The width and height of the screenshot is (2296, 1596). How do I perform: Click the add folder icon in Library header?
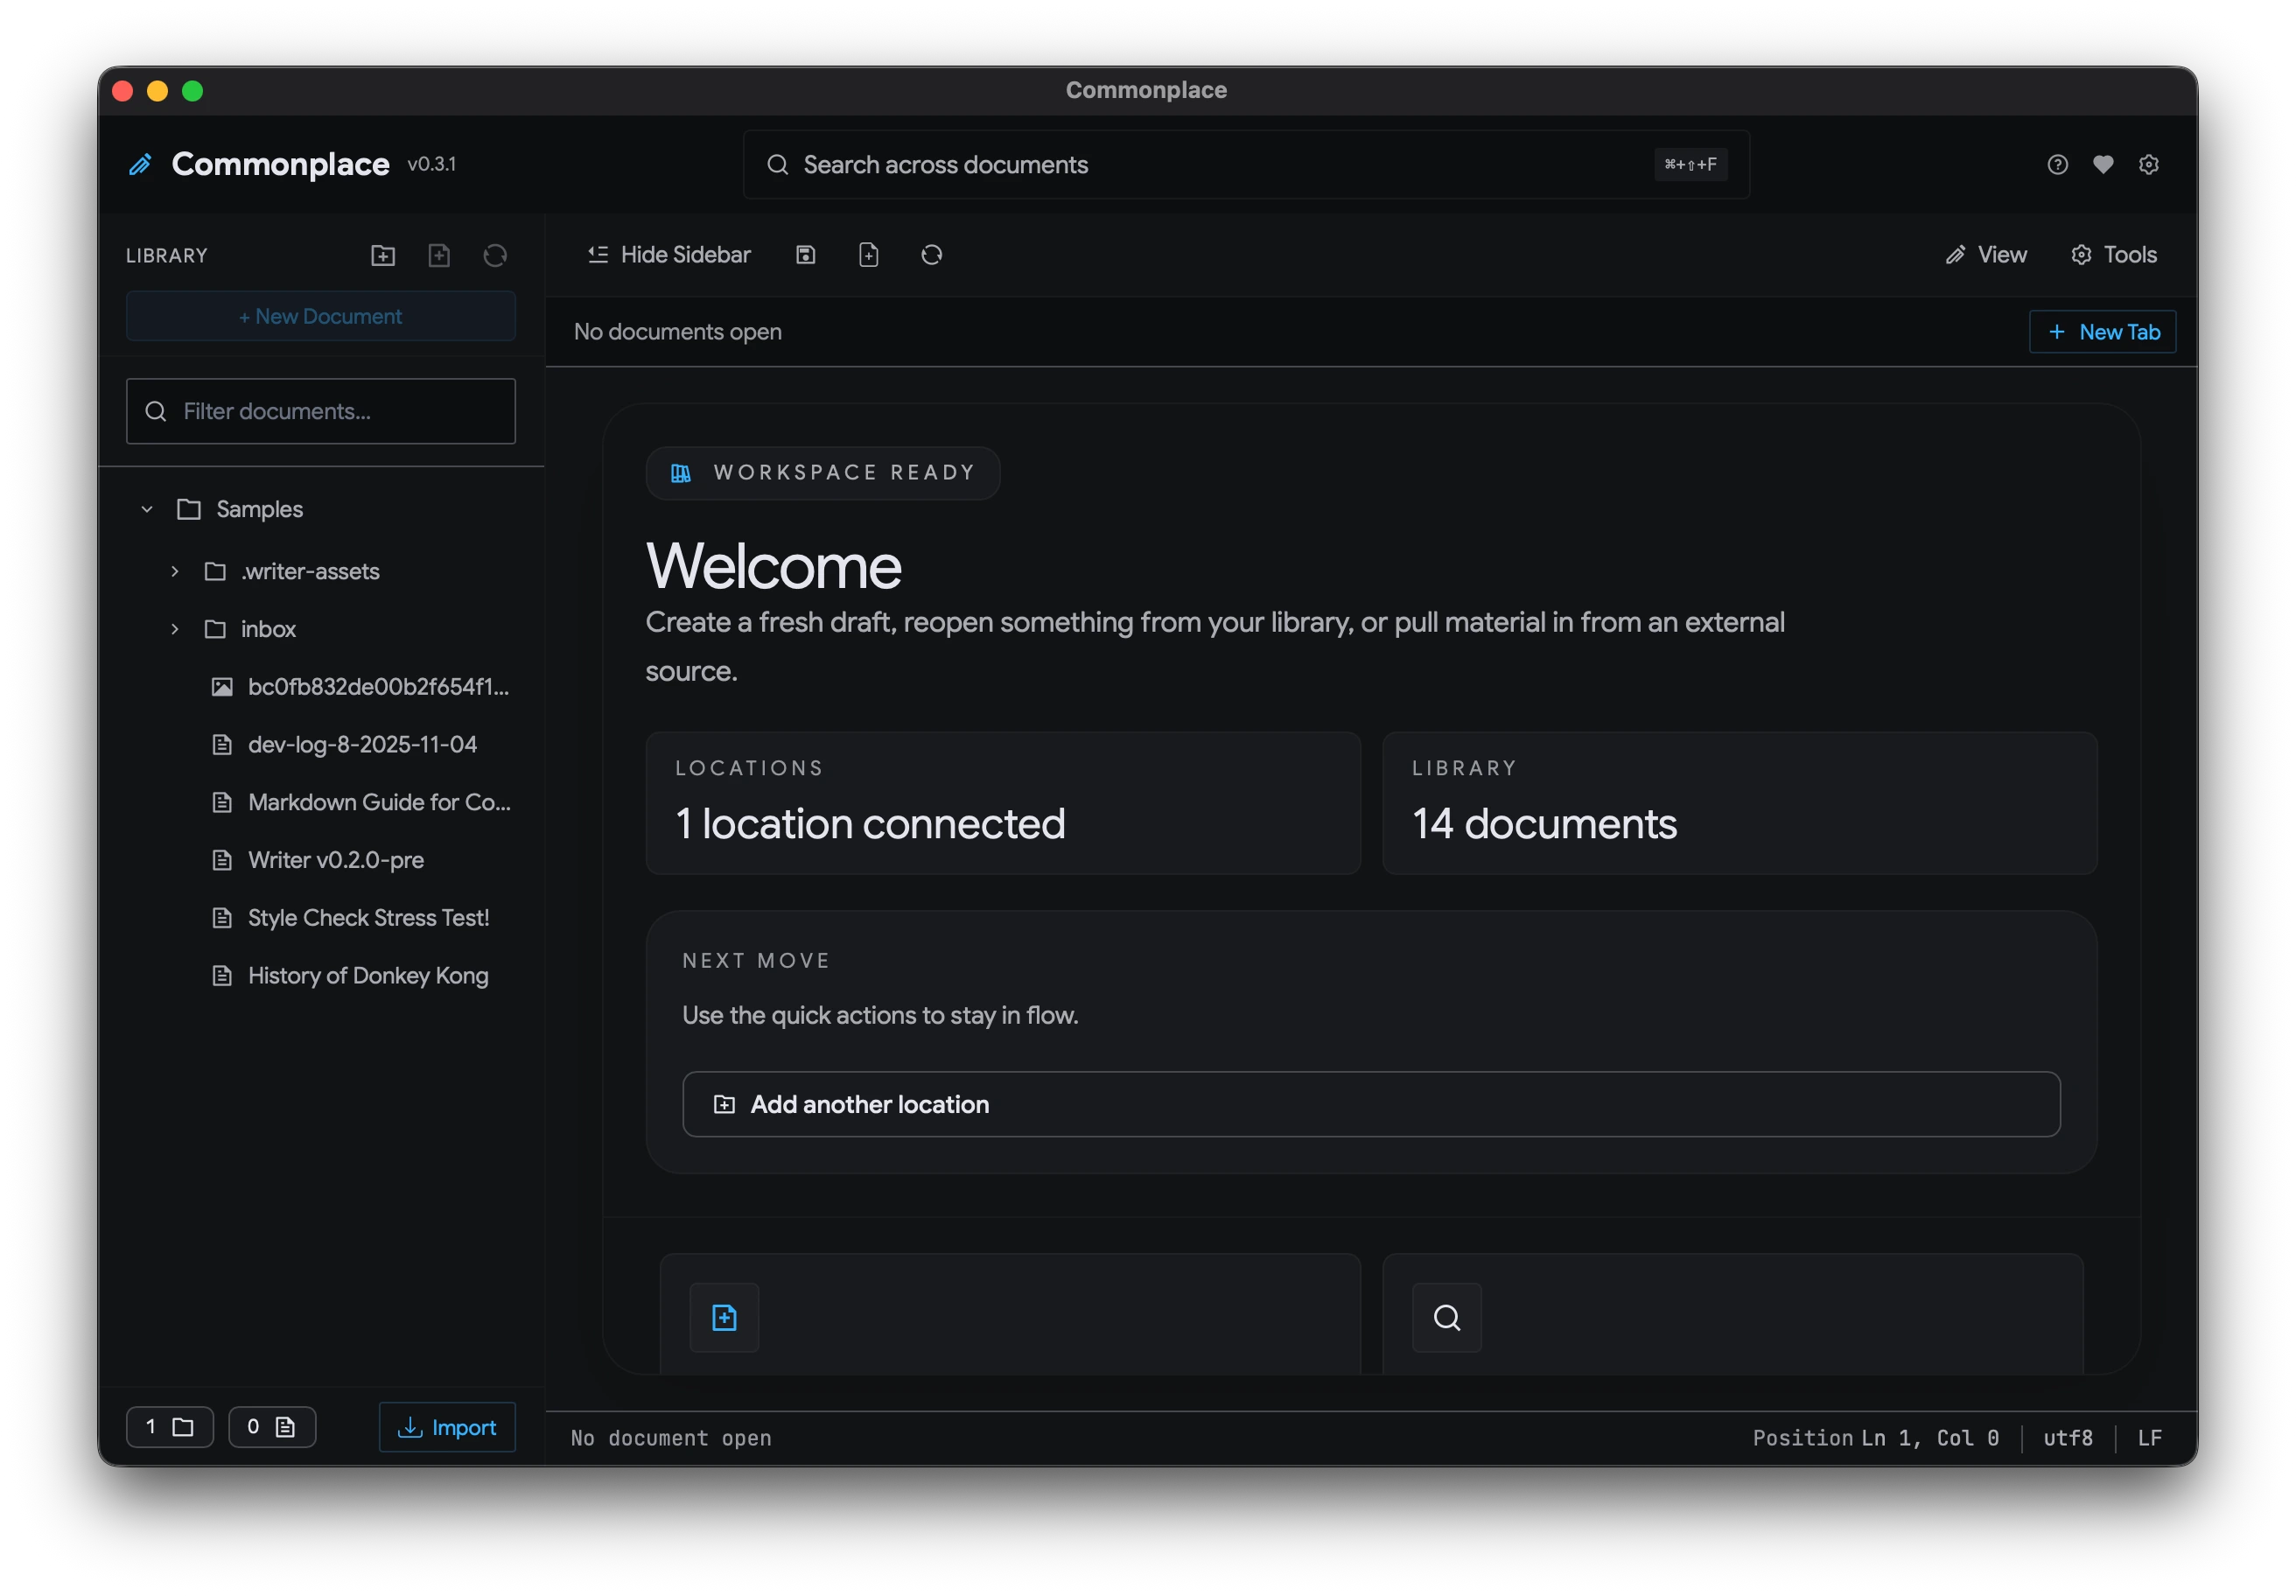click(383, 255)
